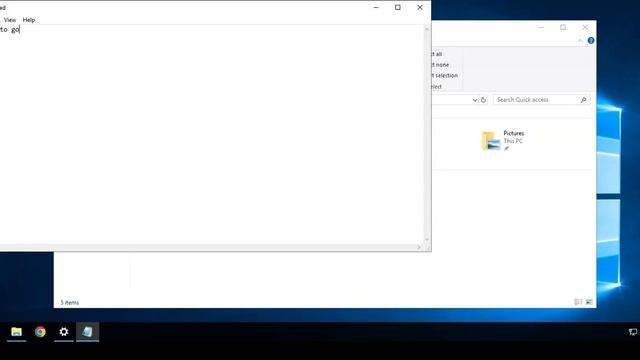This screenshot has width=640, height=360.
Task: Switch Explorer to details view icon
Action: (578, 302)
